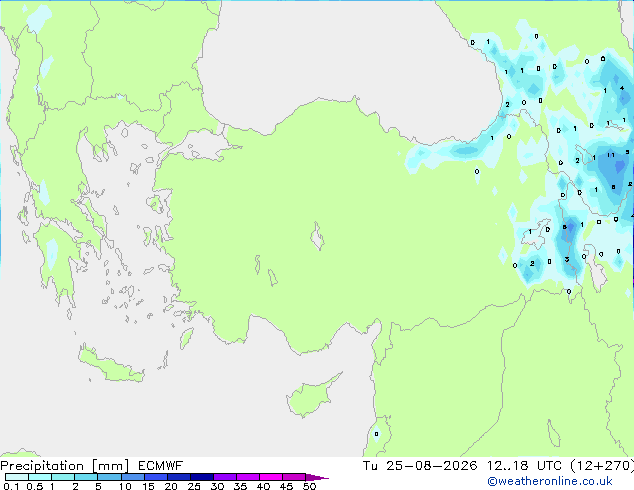
Task: Click the legend label '15'
Action: [x=148, y=486]
